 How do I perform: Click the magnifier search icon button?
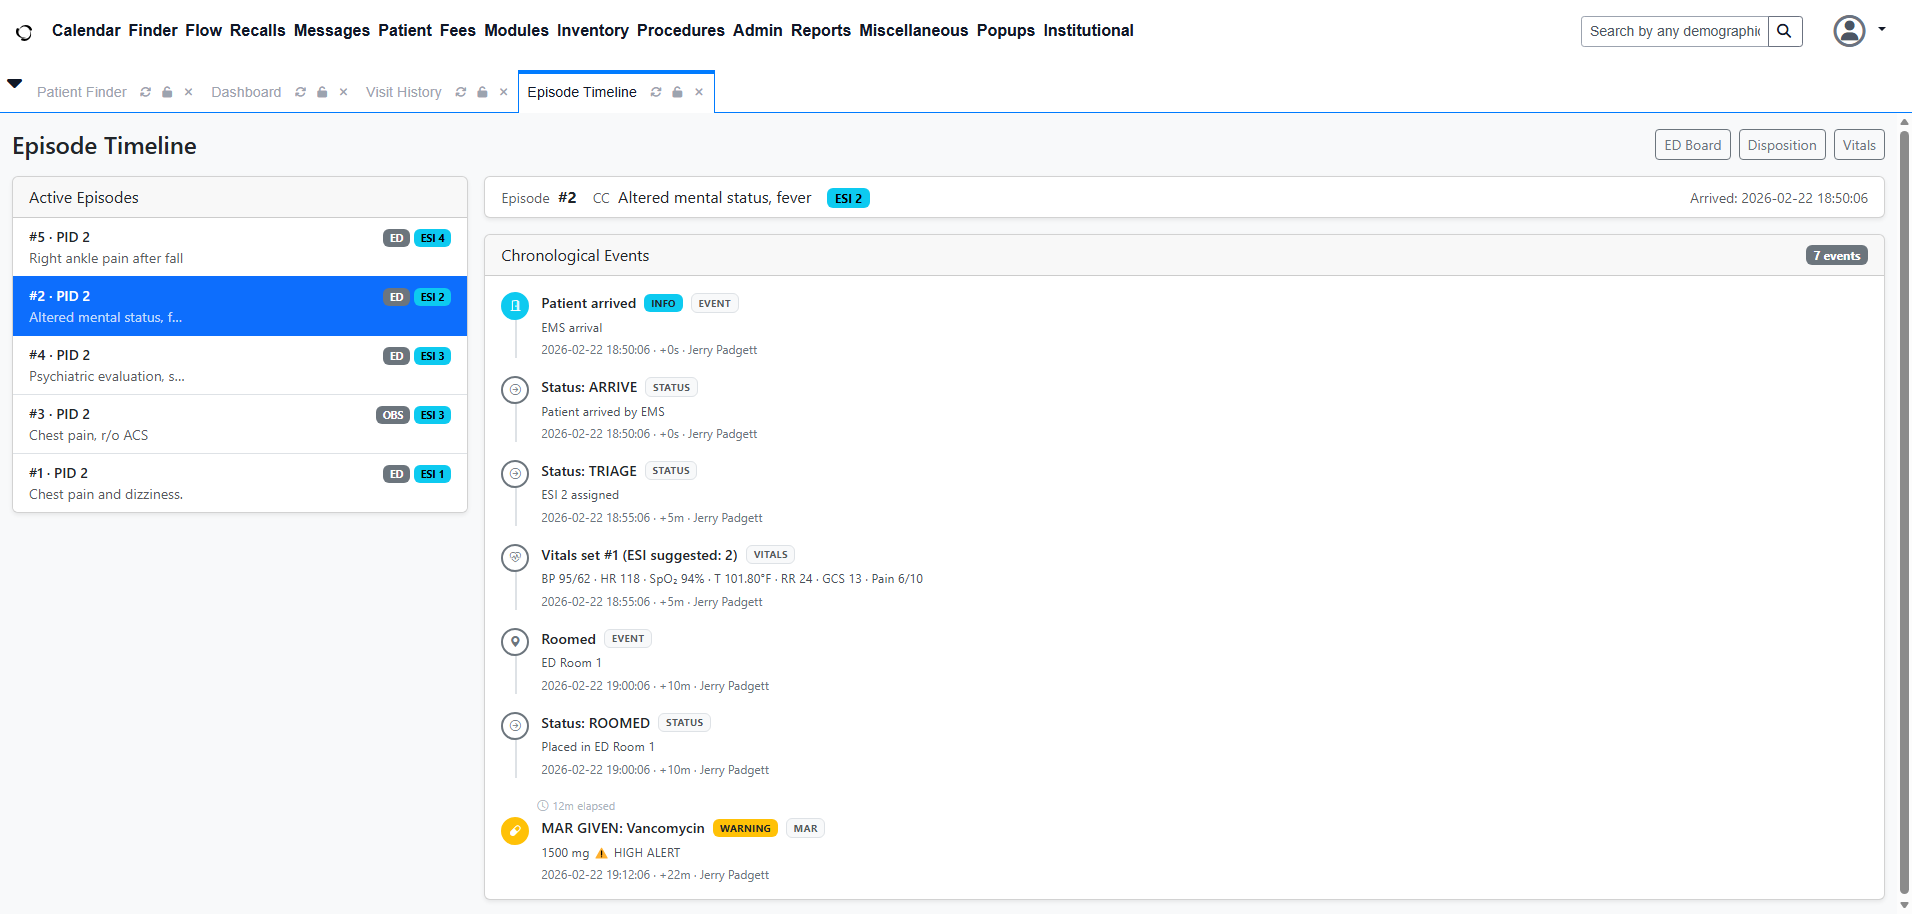1784,31
